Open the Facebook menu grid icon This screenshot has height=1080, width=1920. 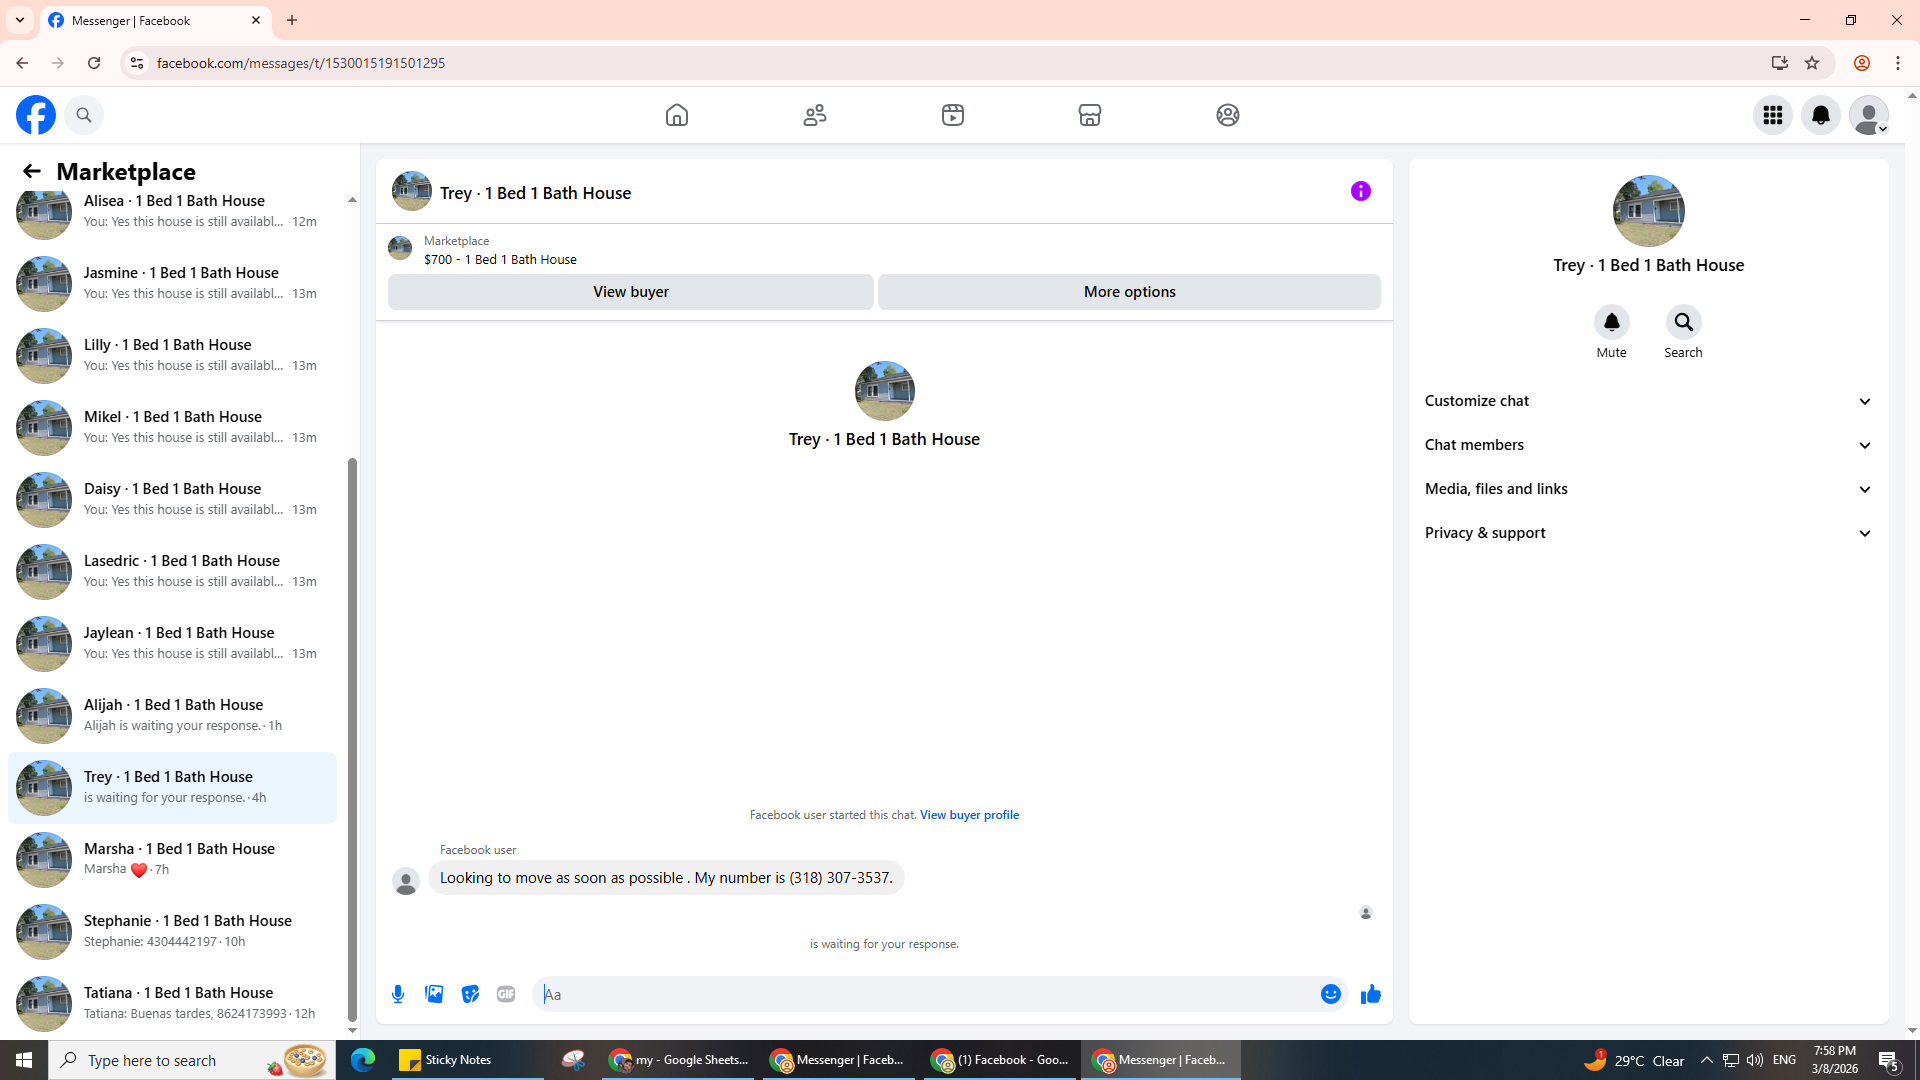[x=1772, y=115]
